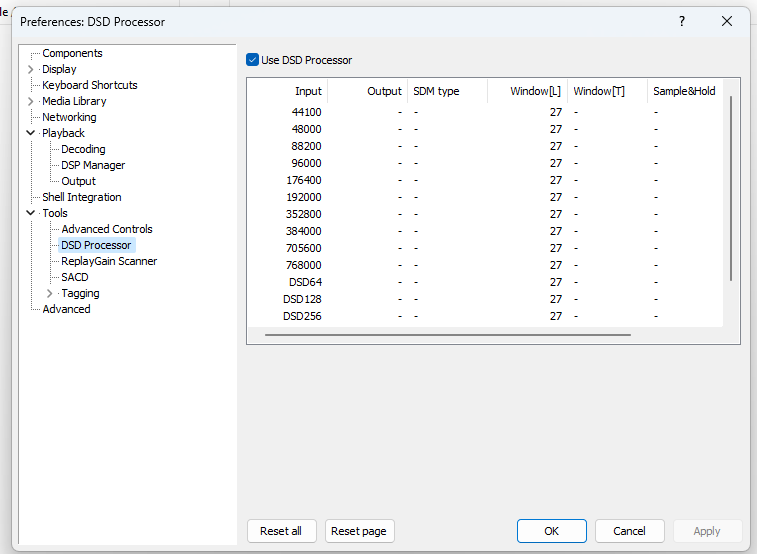
Task: Expand the Tagging tree node
Action: tap(50, 294)
